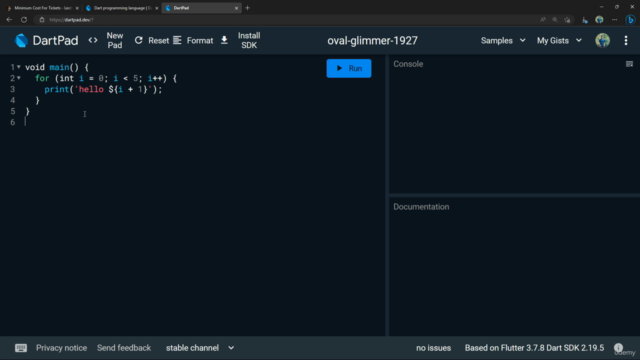The height and width of the screenshot is (360, 640).
Task: Click the Console panel heading
Action: 408,64
